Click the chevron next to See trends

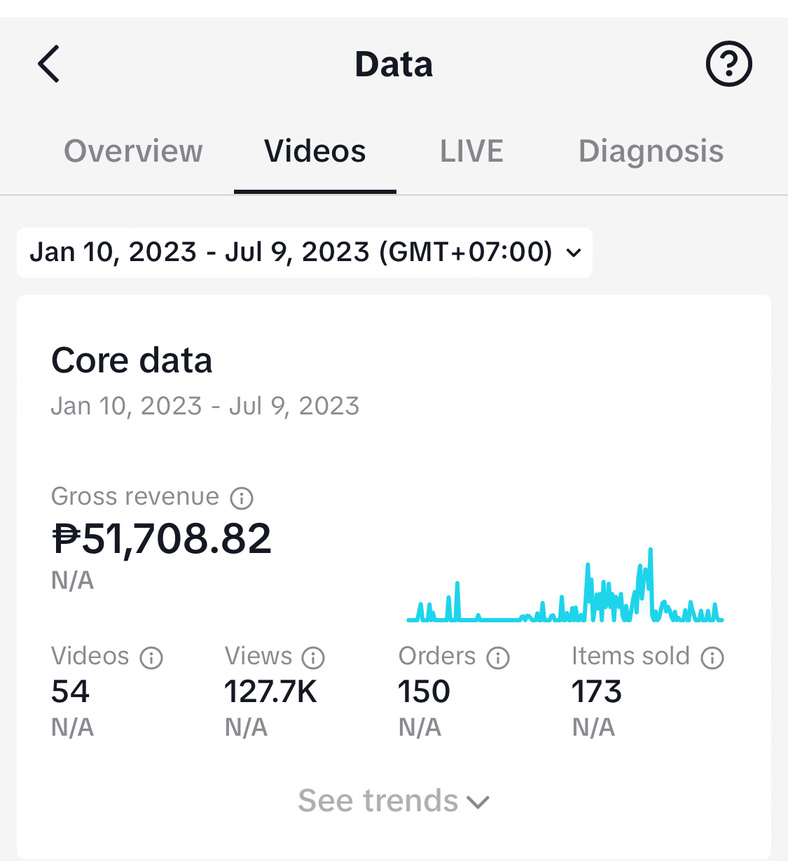point(478,802)
